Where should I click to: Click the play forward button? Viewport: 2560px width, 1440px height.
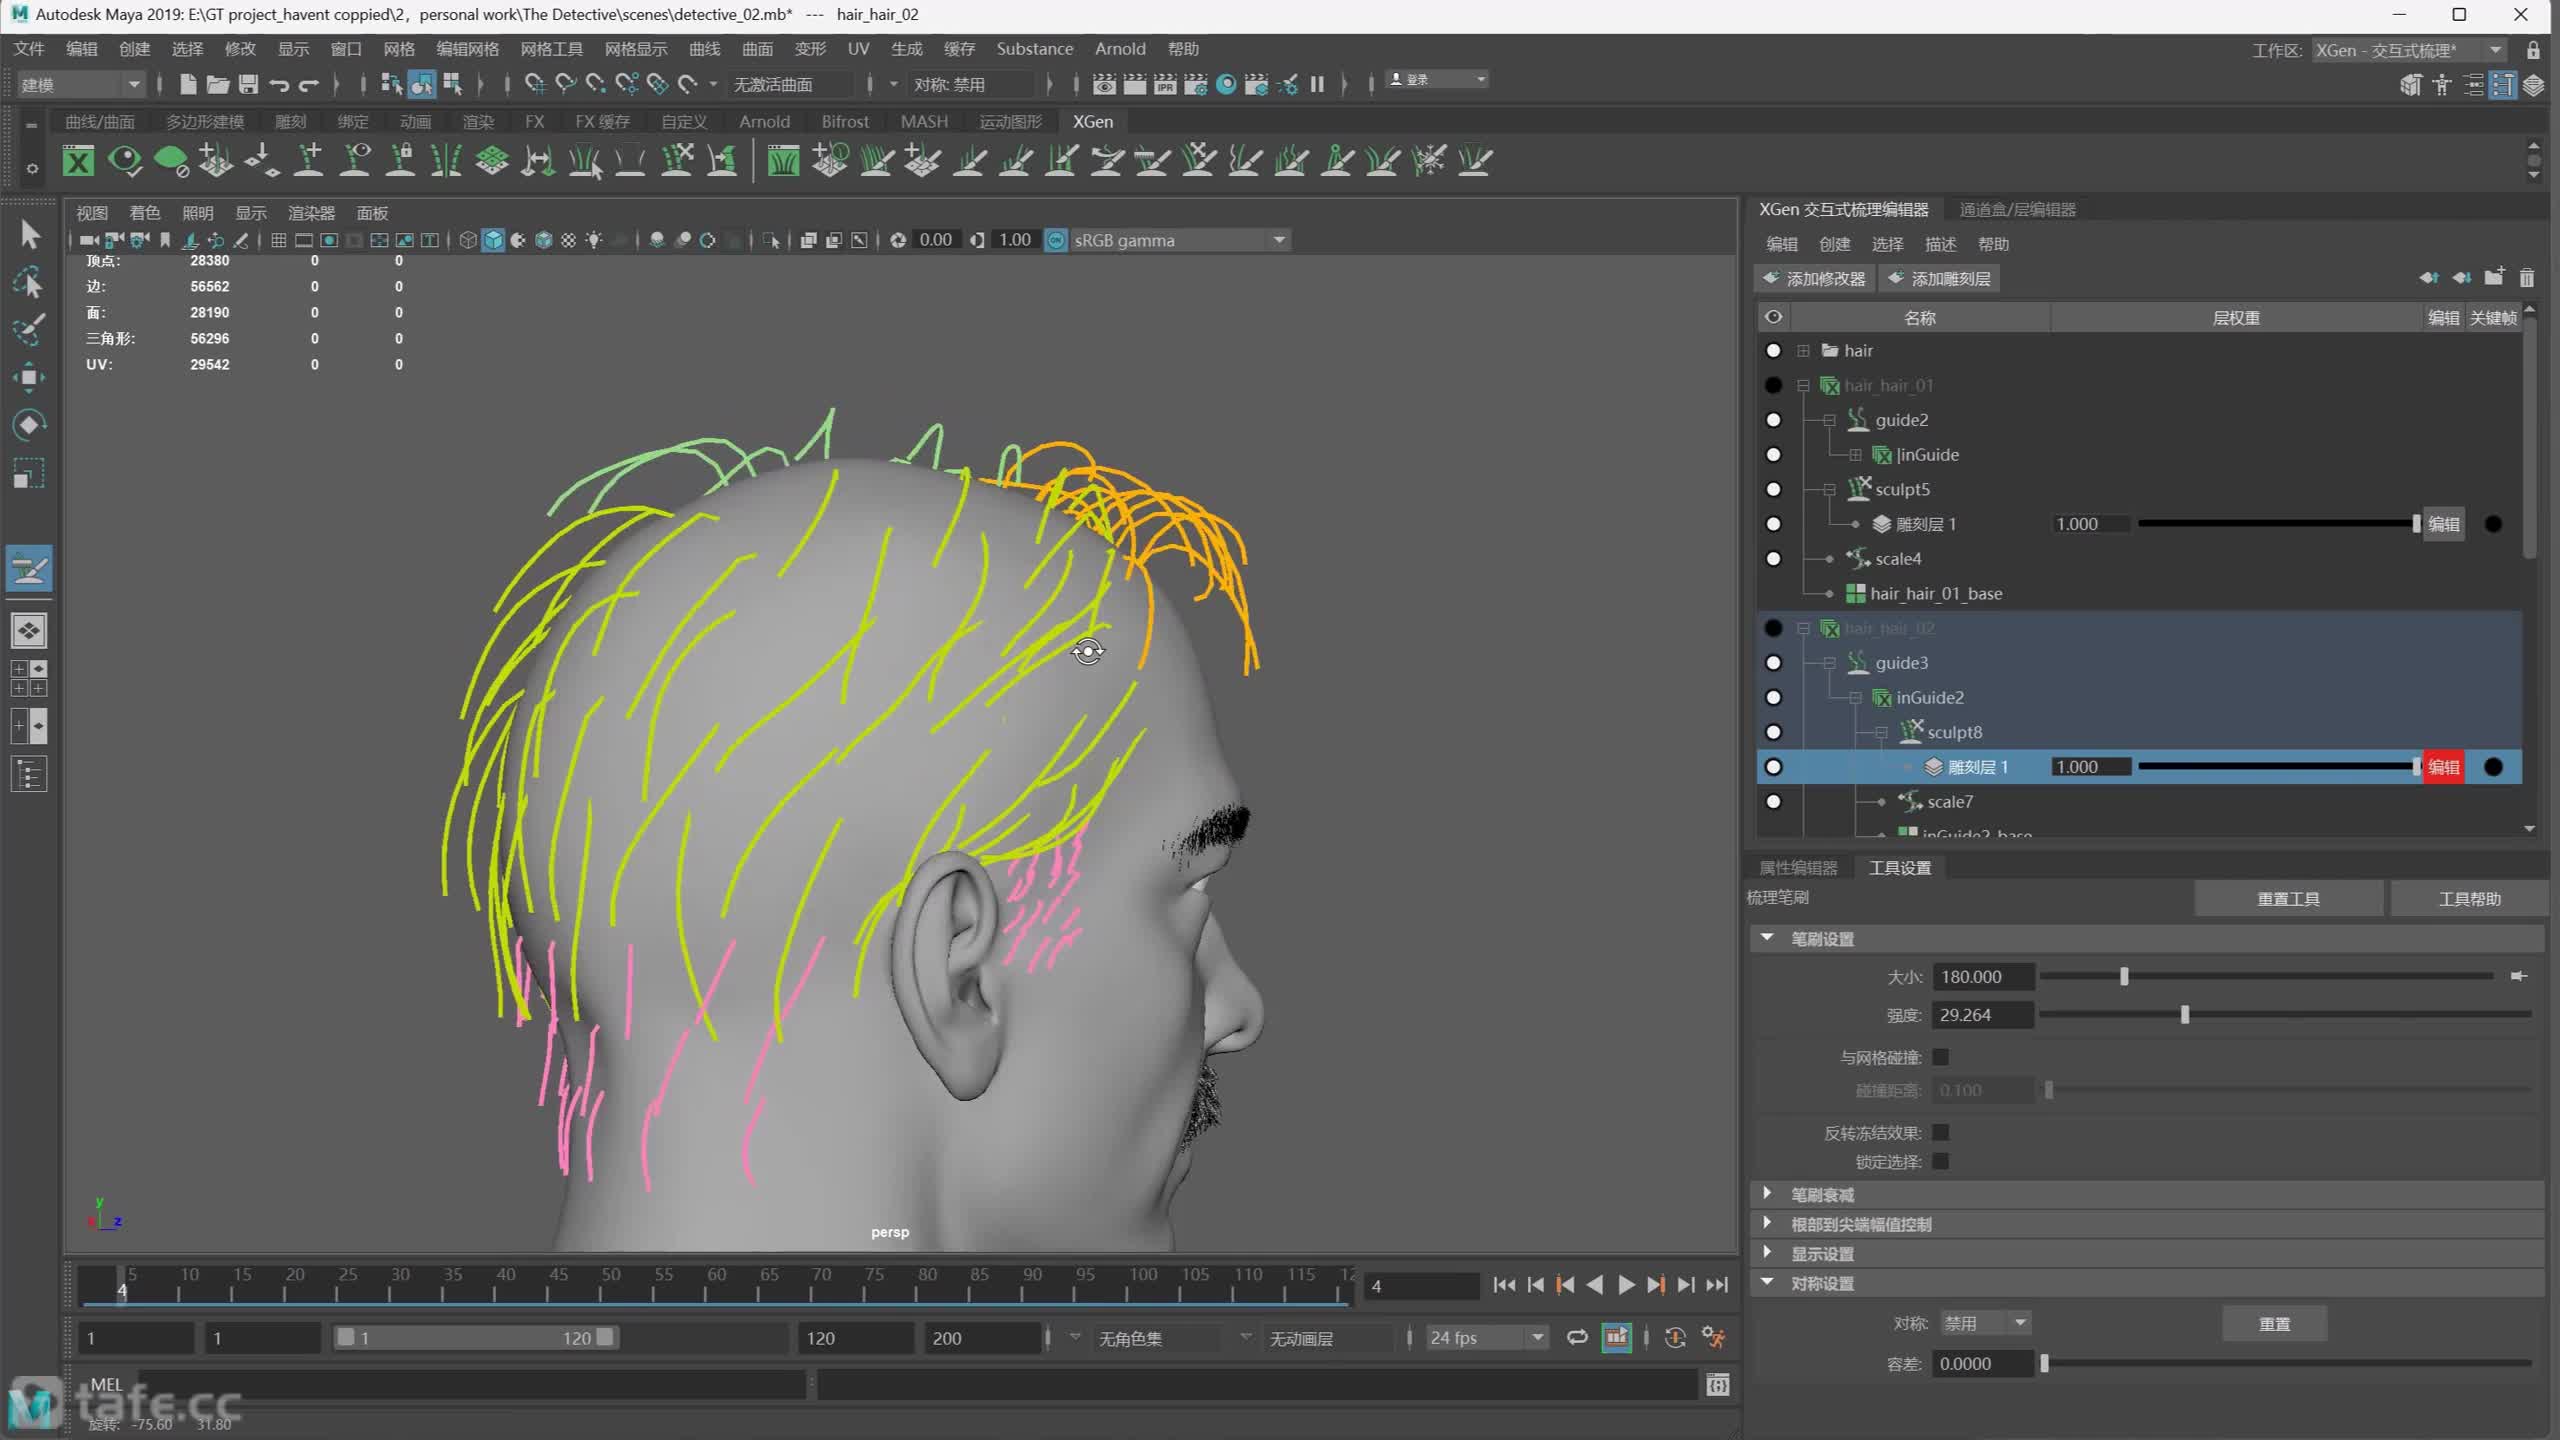click(x=1626, y=1285)
